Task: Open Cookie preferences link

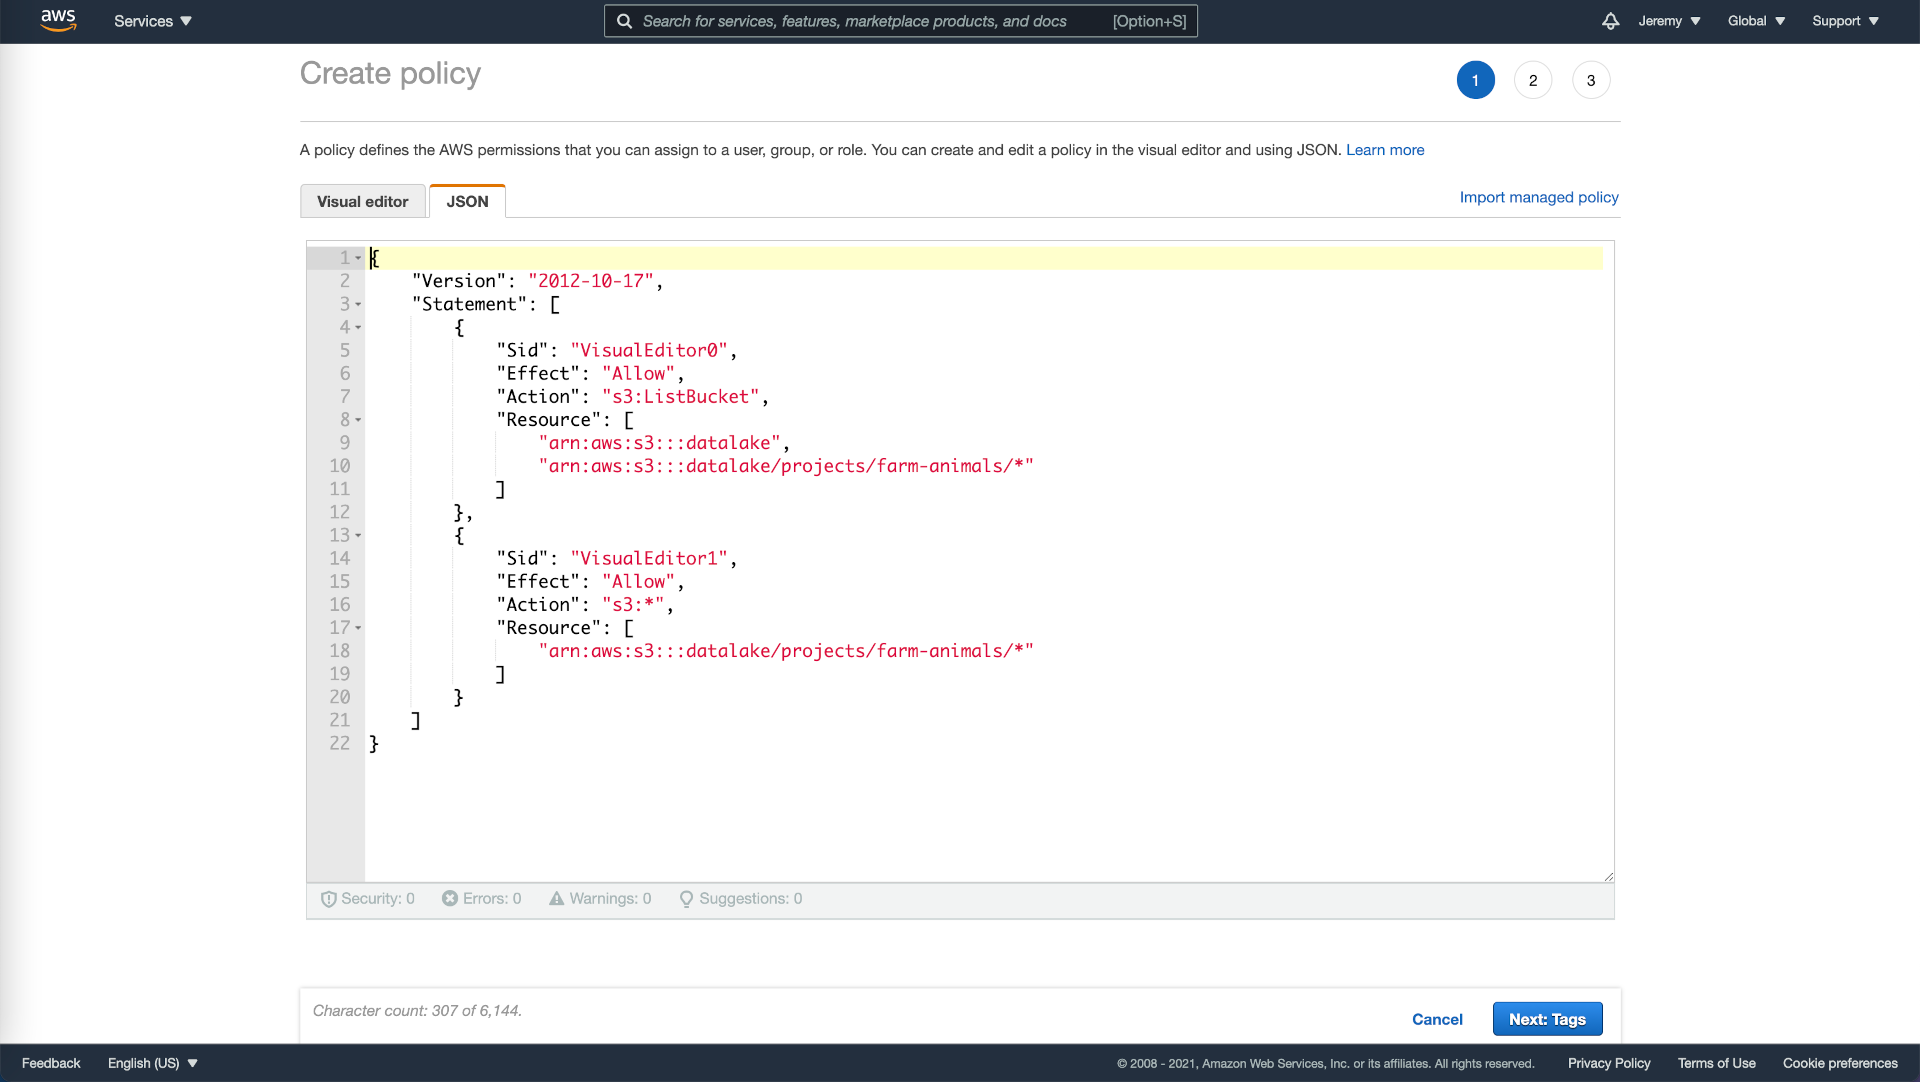Action: (1840, 1063)
